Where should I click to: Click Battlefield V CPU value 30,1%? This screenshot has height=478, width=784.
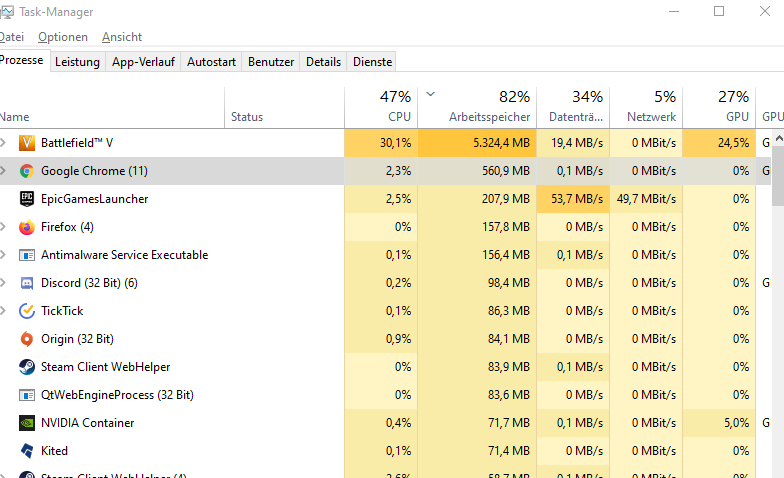coord(381,143)
